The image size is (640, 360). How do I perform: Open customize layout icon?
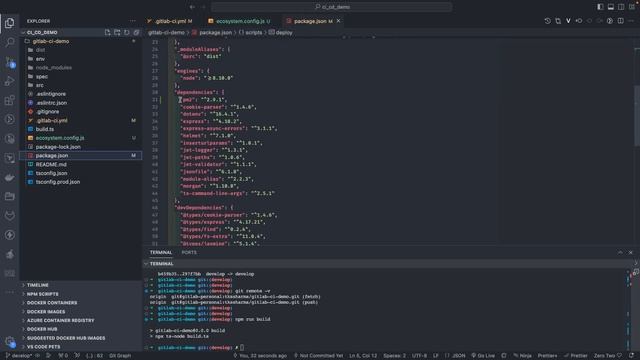coord(631,7)
